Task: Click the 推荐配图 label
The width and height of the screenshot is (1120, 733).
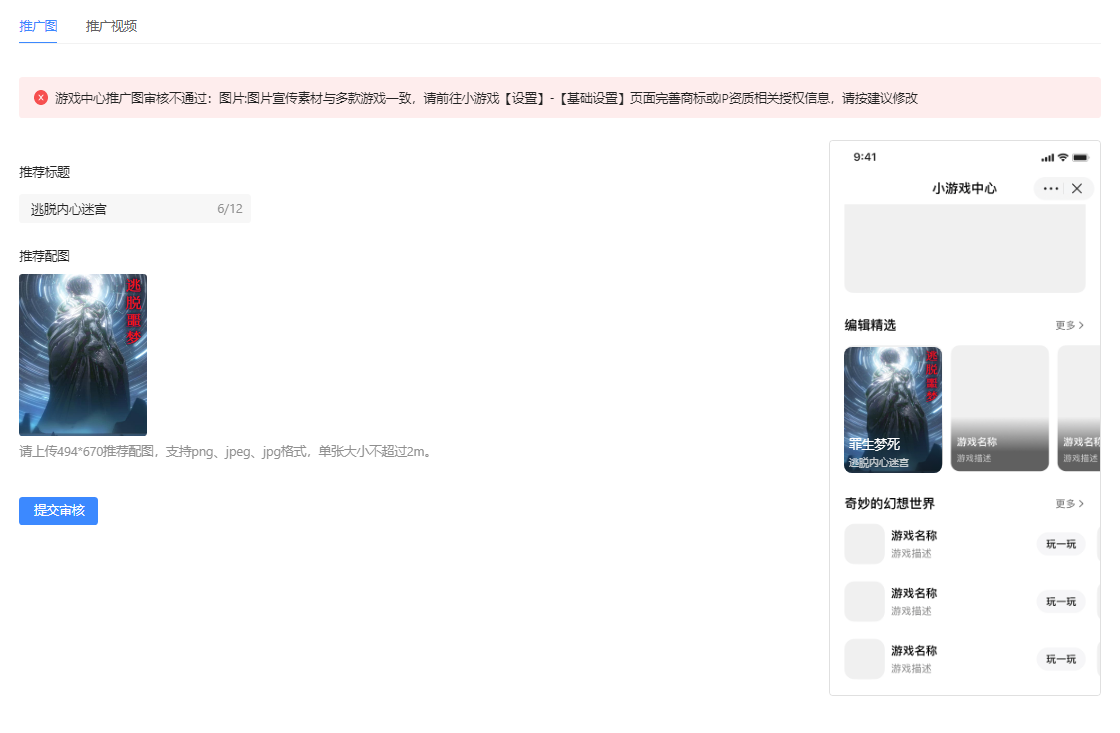Action: [x=44, y=256]
